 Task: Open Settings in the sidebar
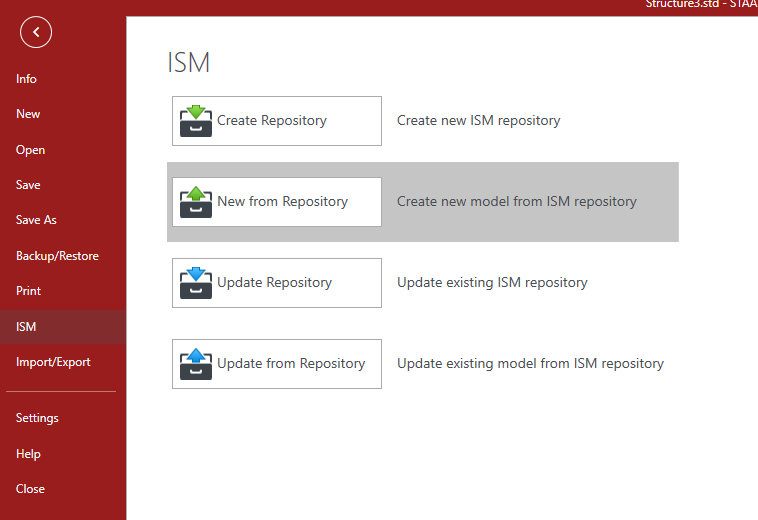[x=37, y=418]
